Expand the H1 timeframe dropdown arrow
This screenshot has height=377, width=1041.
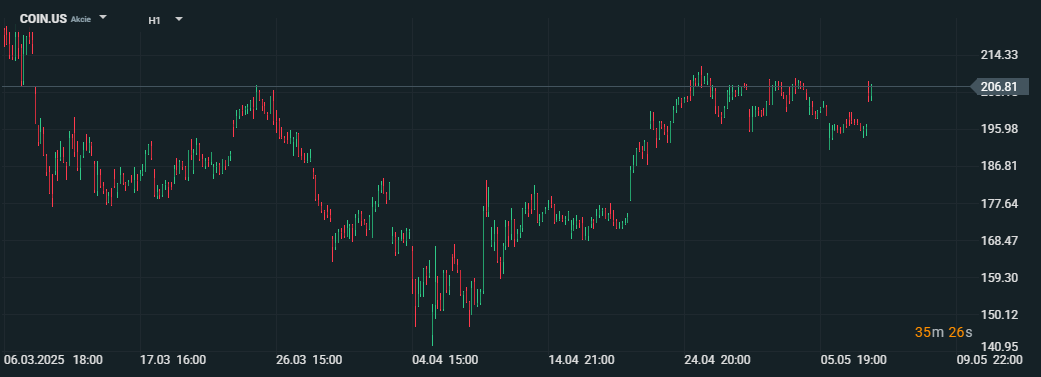(179, 19)
